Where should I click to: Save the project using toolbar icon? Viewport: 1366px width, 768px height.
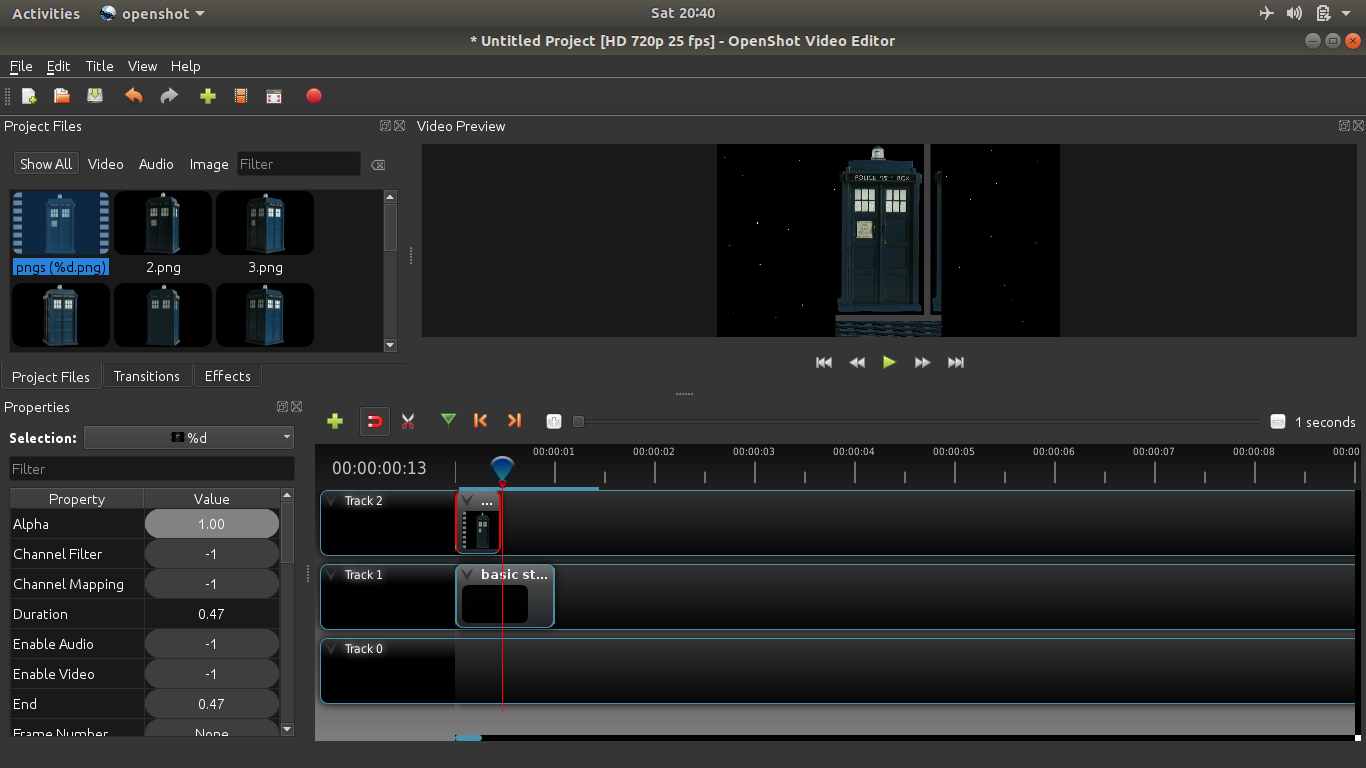[x=95, y=96]
